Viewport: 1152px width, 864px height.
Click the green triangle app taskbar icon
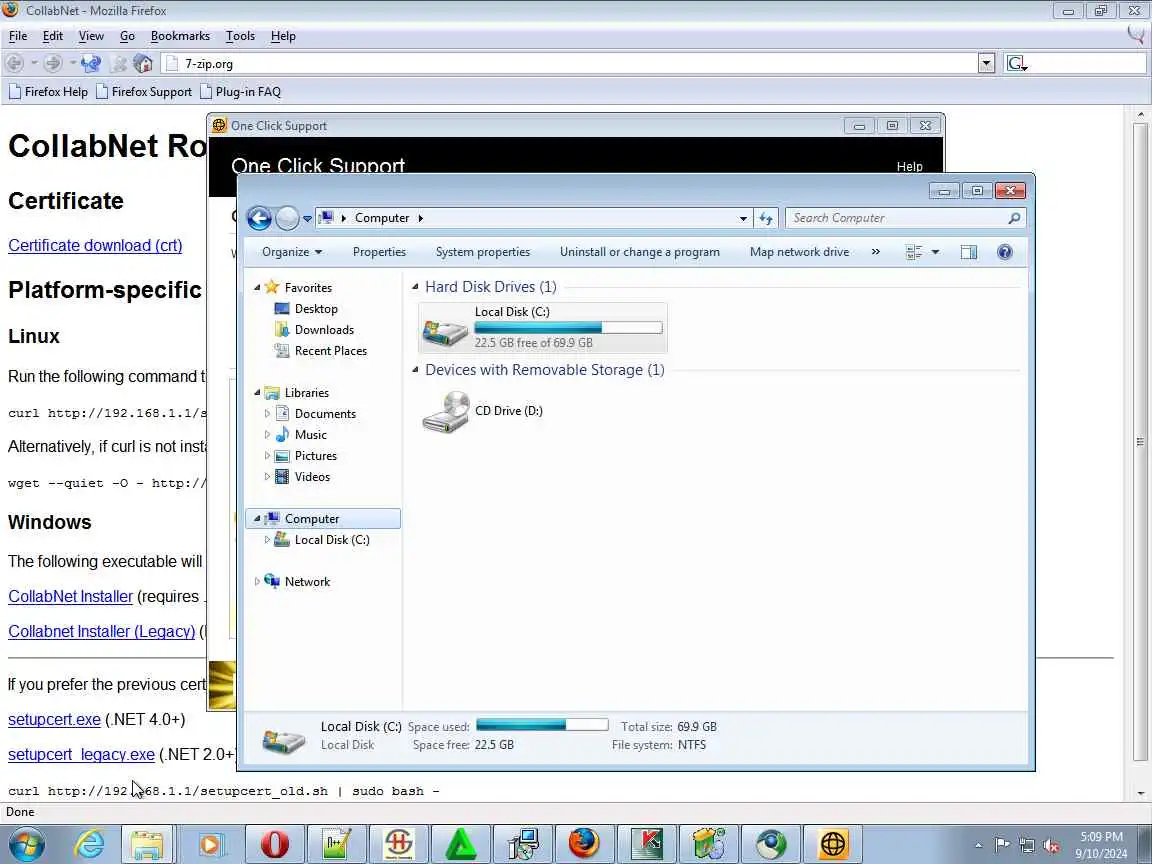460,844
